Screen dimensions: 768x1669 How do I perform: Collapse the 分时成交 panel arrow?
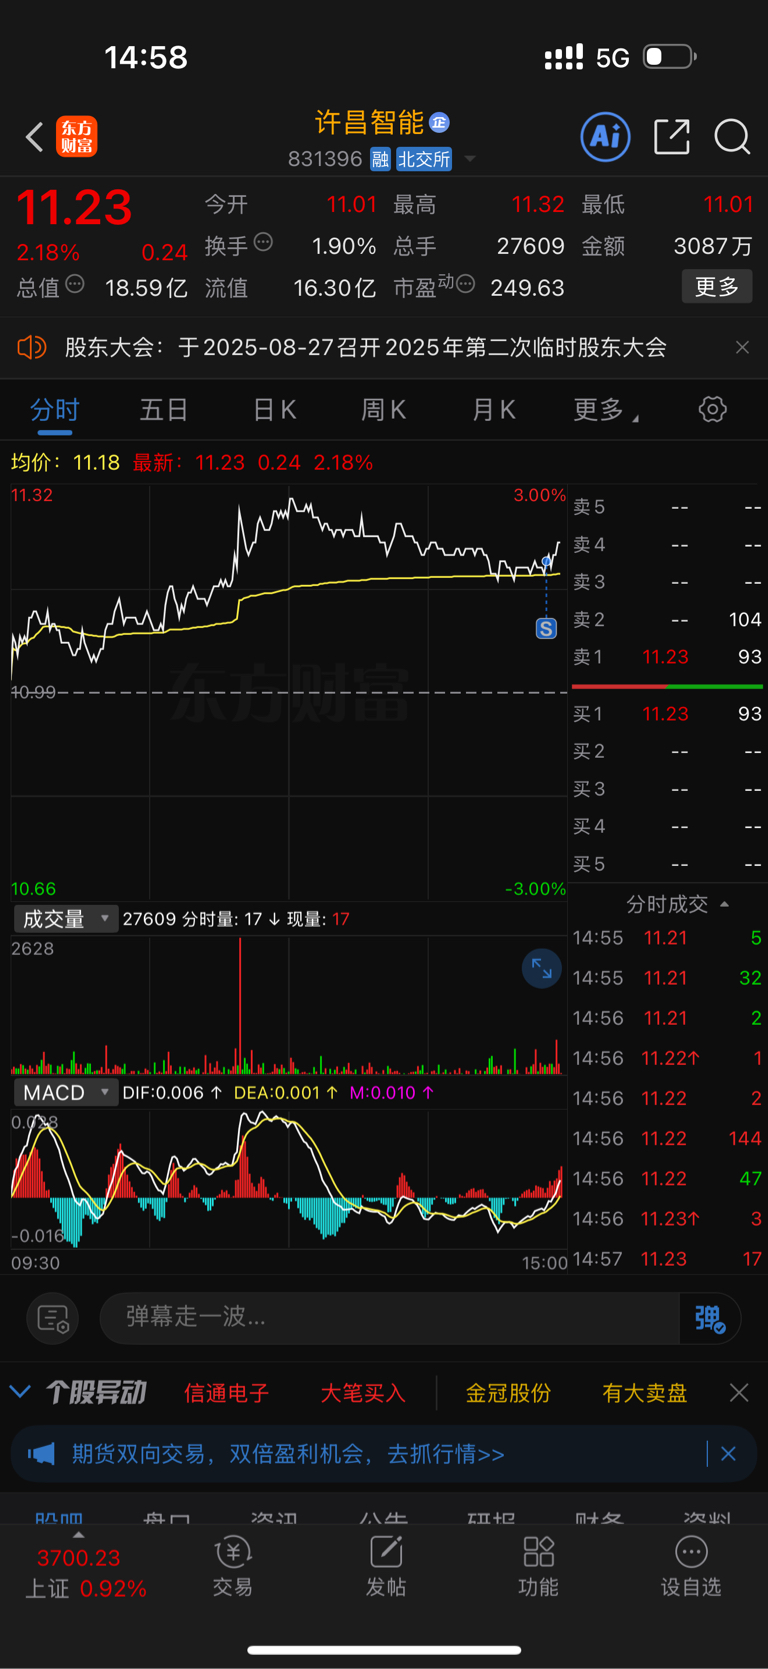pos(724,904)
